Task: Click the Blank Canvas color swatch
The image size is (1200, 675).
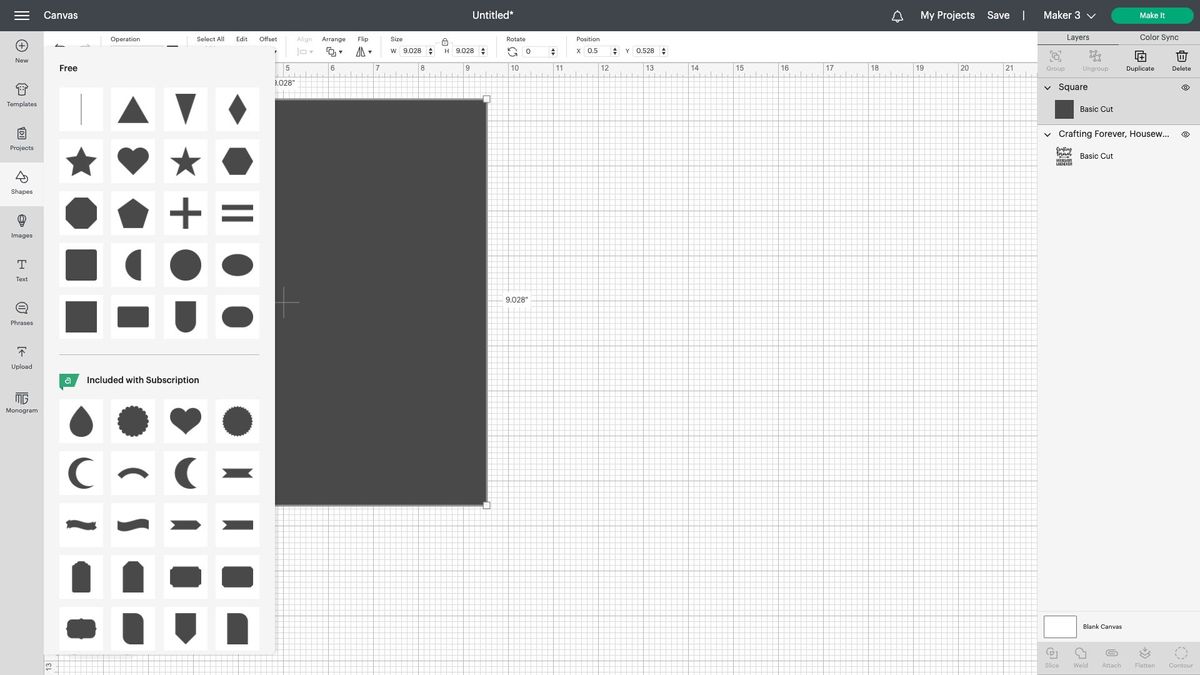Action: pos(1060,627)
